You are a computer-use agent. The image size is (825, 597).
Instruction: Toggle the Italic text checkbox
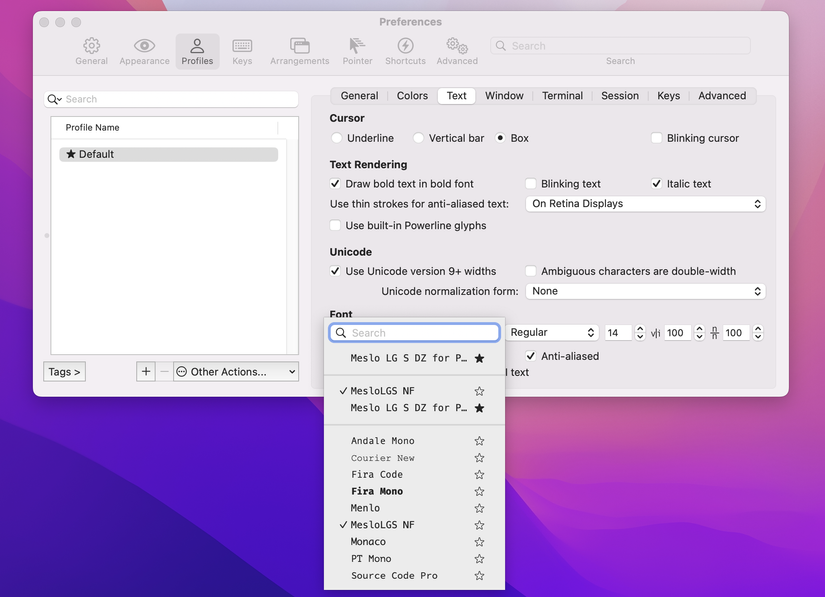[x=657, y=184]
